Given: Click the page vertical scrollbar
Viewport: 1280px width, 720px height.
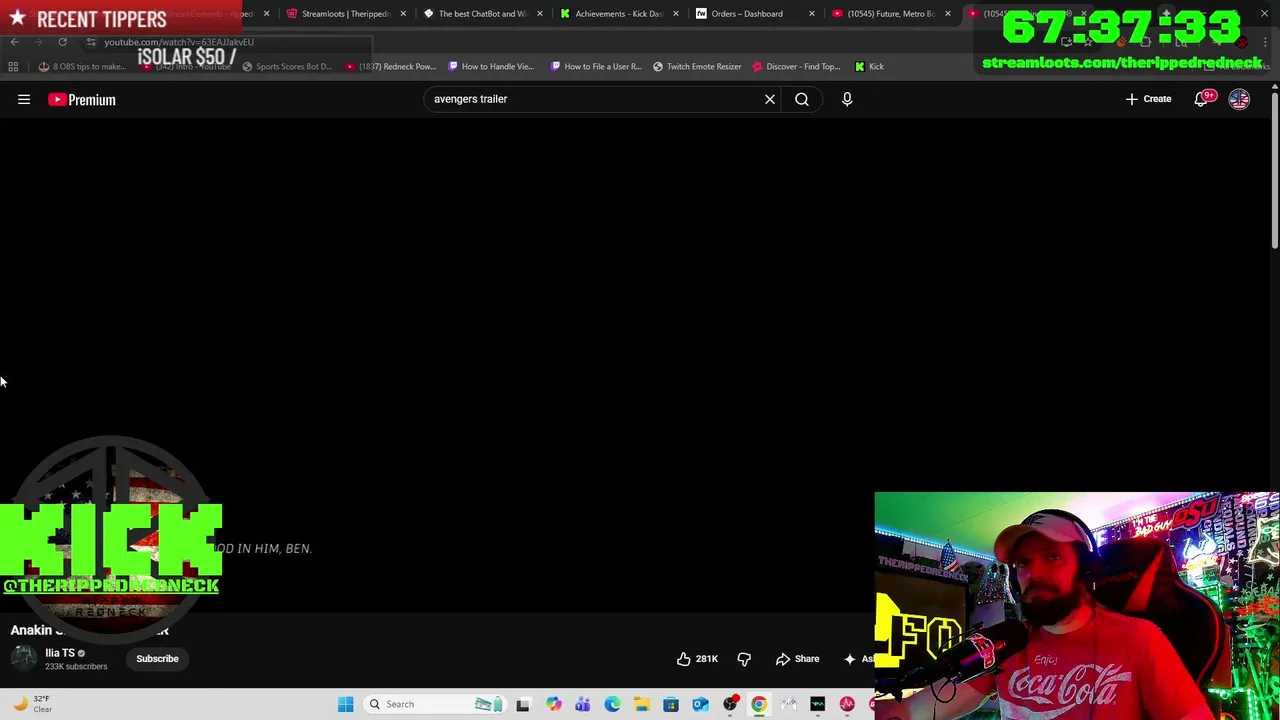Looking at the screenshot, I should 1274,170.
